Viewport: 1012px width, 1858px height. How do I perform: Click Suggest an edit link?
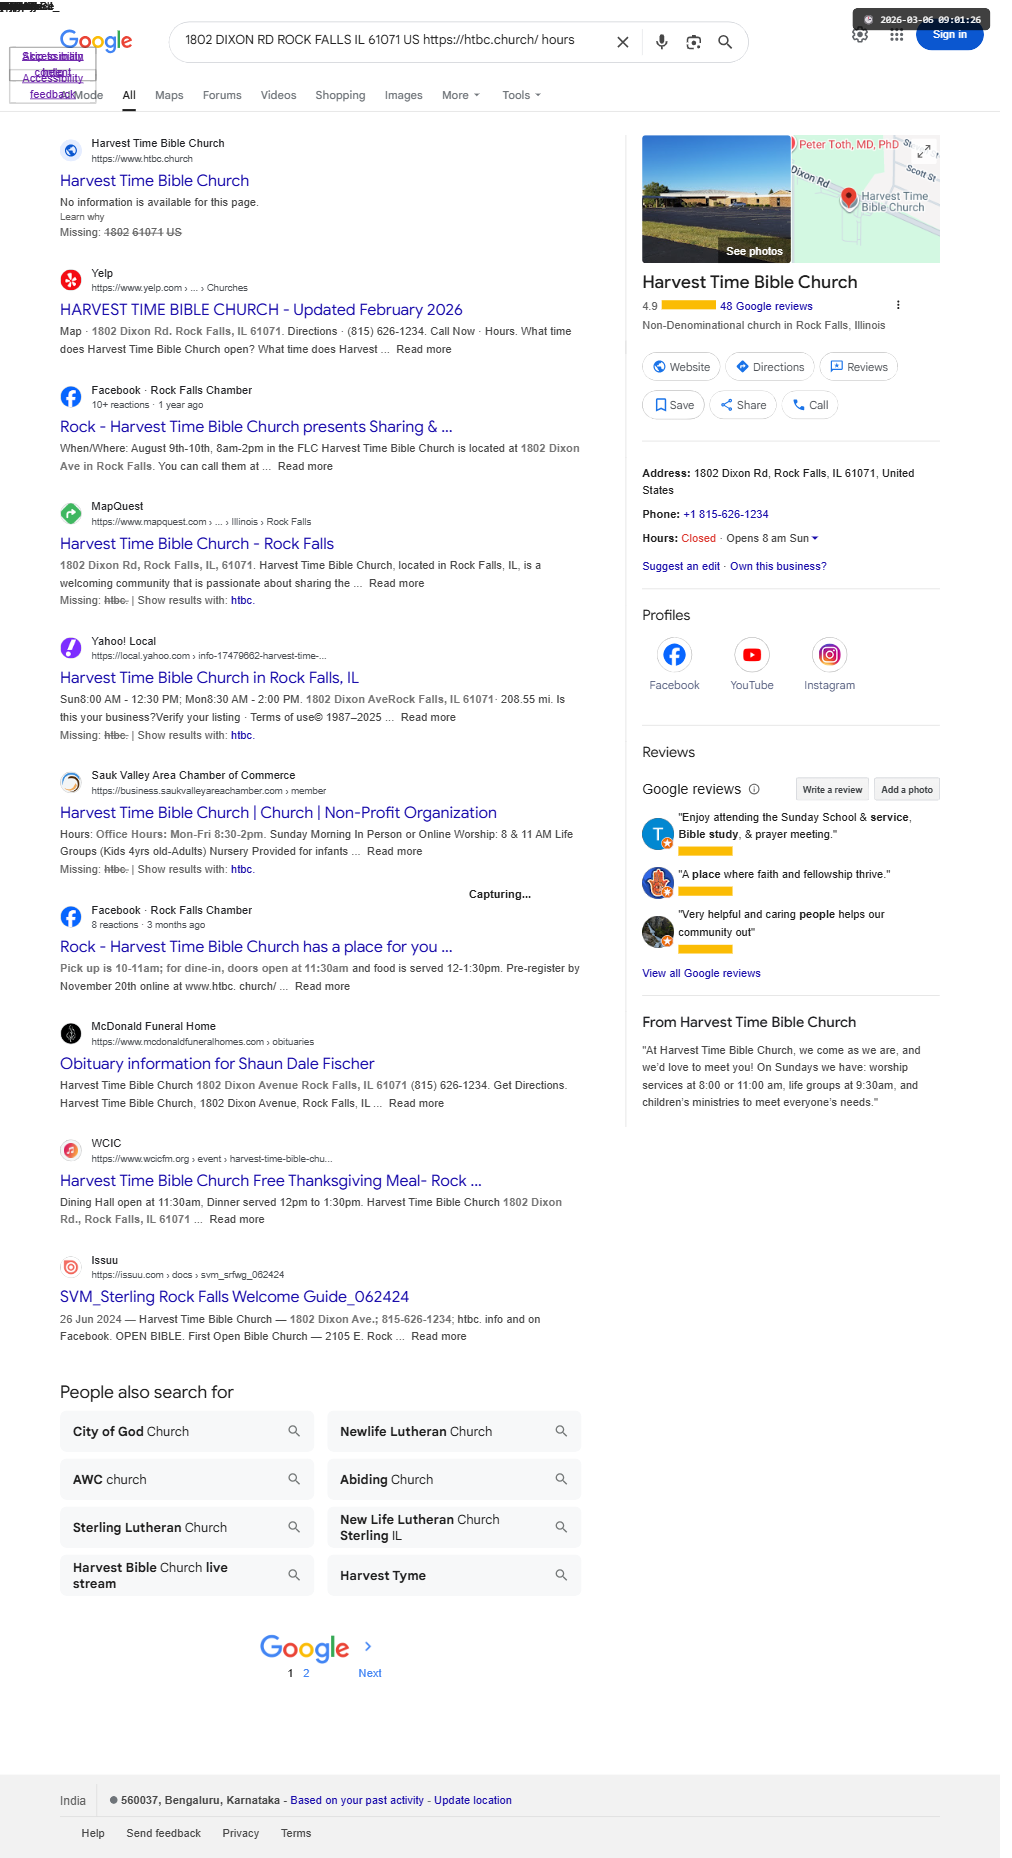click(681, 566)
